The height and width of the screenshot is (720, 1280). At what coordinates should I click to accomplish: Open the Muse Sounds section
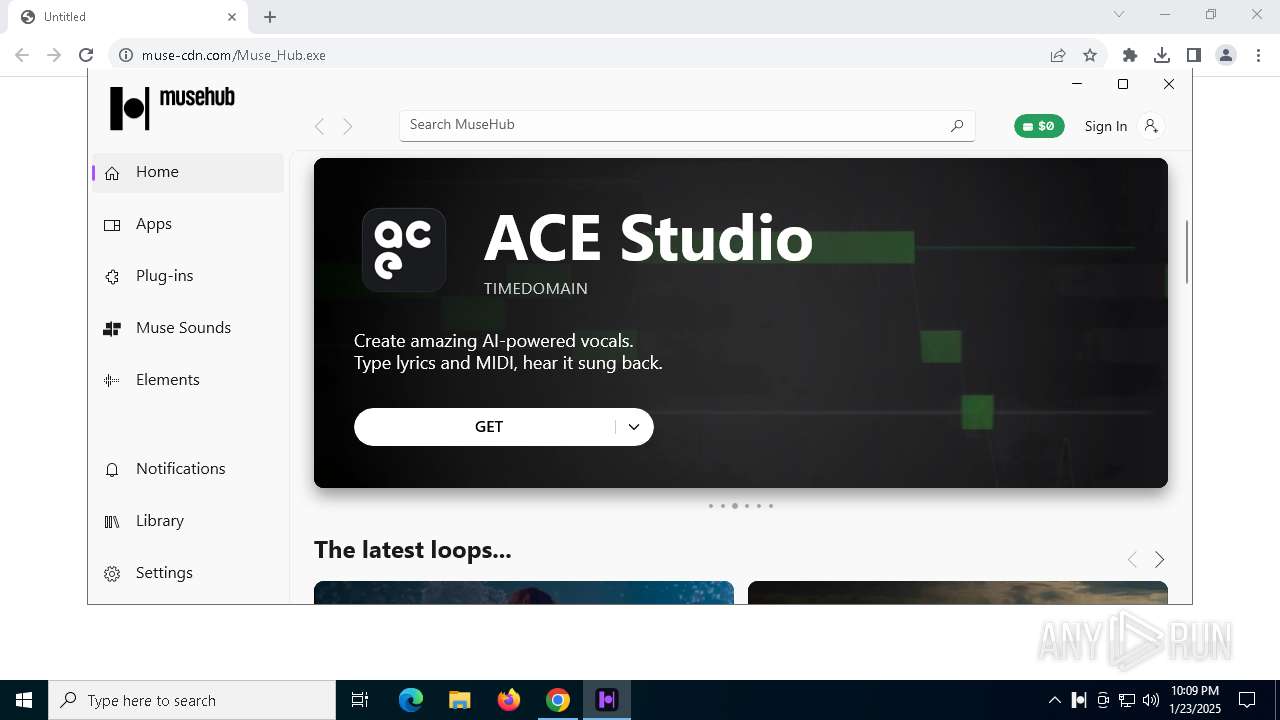point(188,328)
